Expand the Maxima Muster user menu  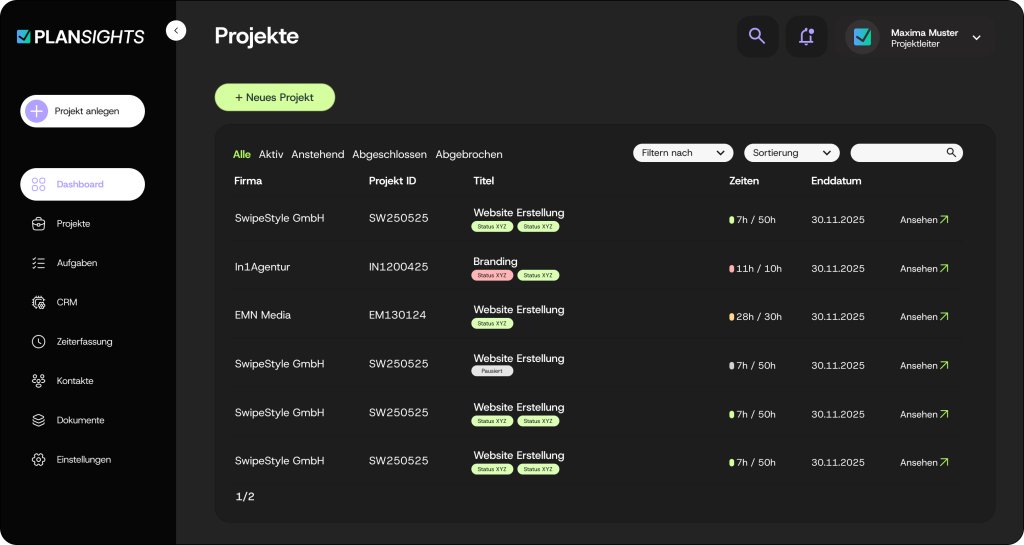[x=976, y=37]
